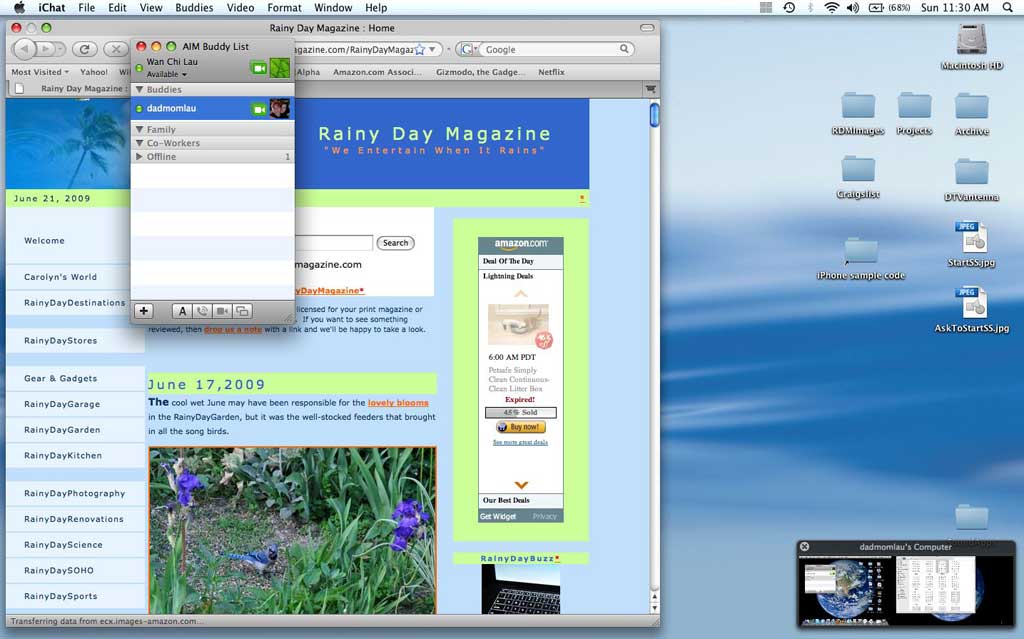Click Wan Chi Lau's green buddy picture
The image size is (1024, 639).
(x=280, y=68)
